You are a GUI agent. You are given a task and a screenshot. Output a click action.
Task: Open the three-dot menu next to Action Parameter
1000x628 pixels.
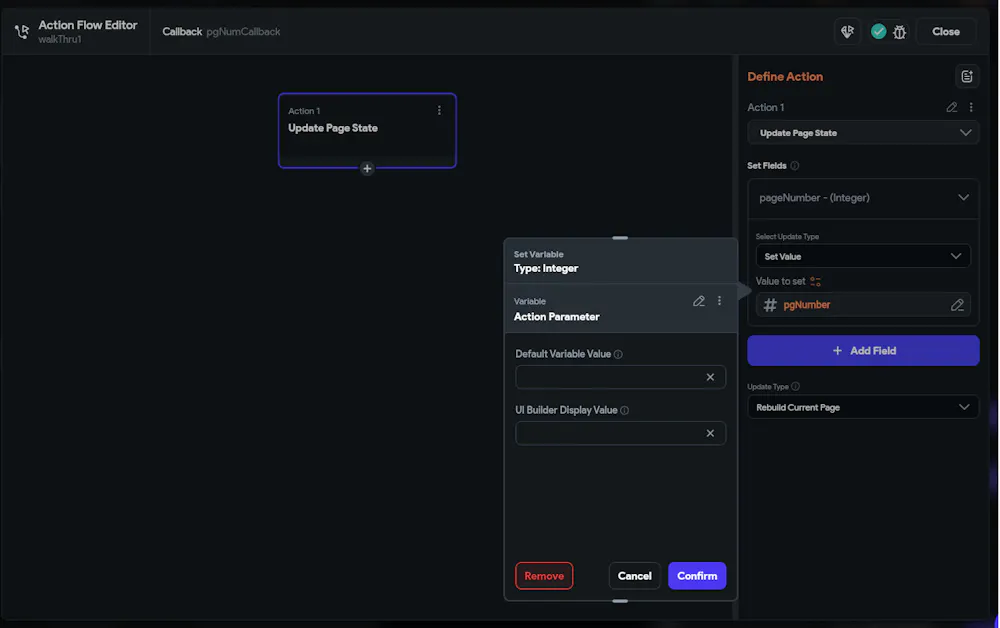719,301
